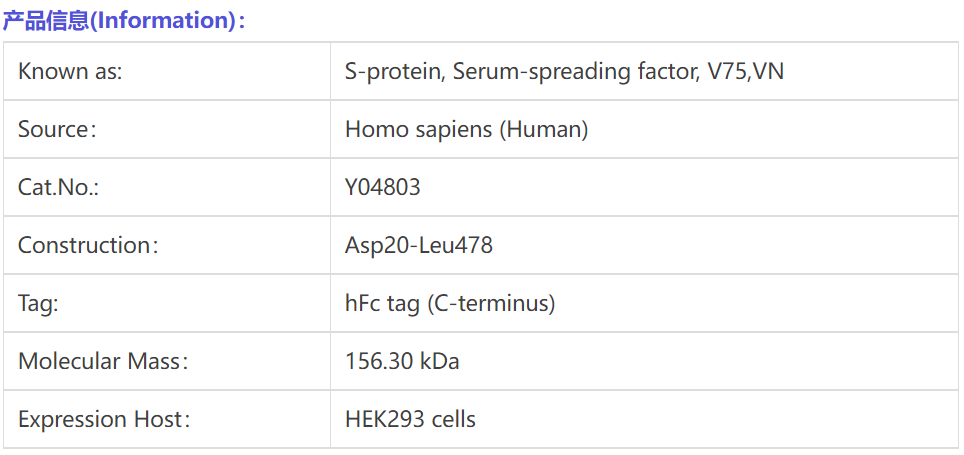
Task: Click the "Molecular Mass:" label cell
Action: pos(103,361)
